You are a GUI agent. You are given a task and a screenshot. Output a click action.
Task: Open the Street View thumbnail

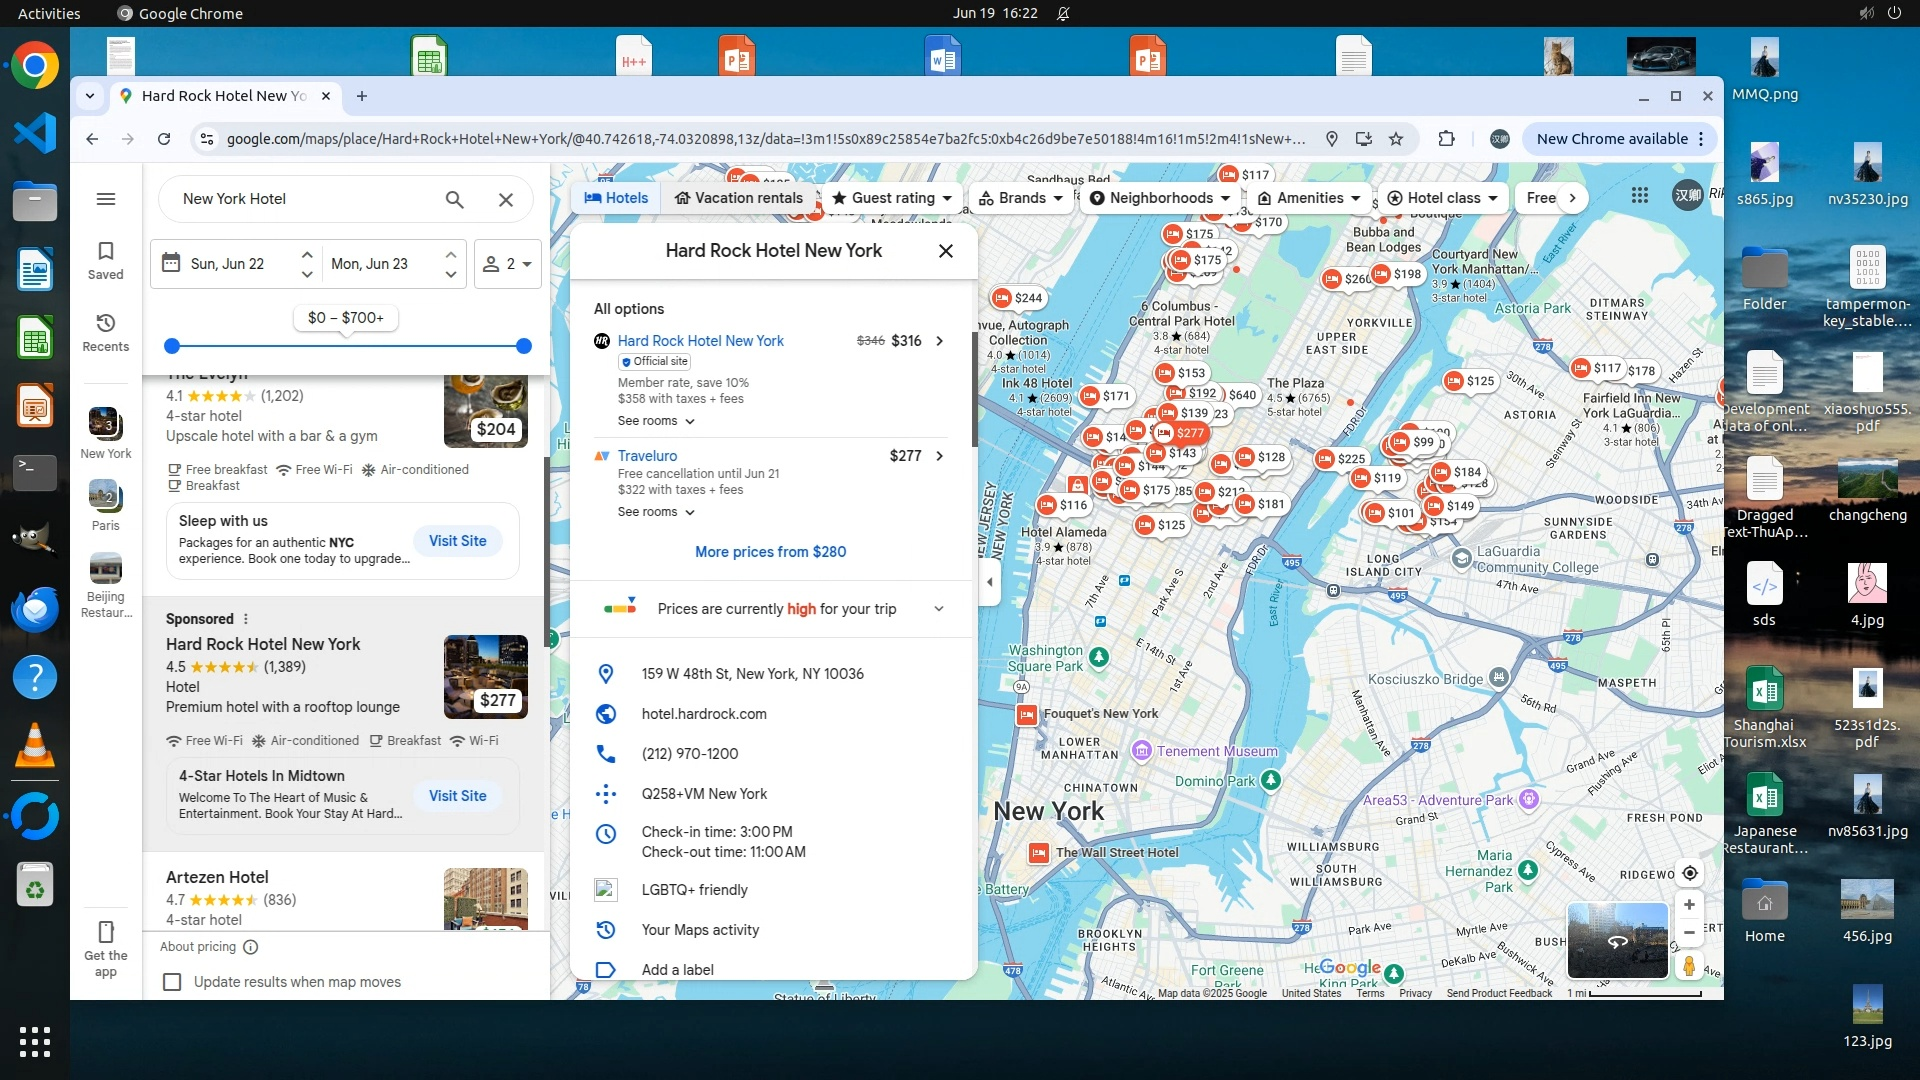coord(1616,940)
